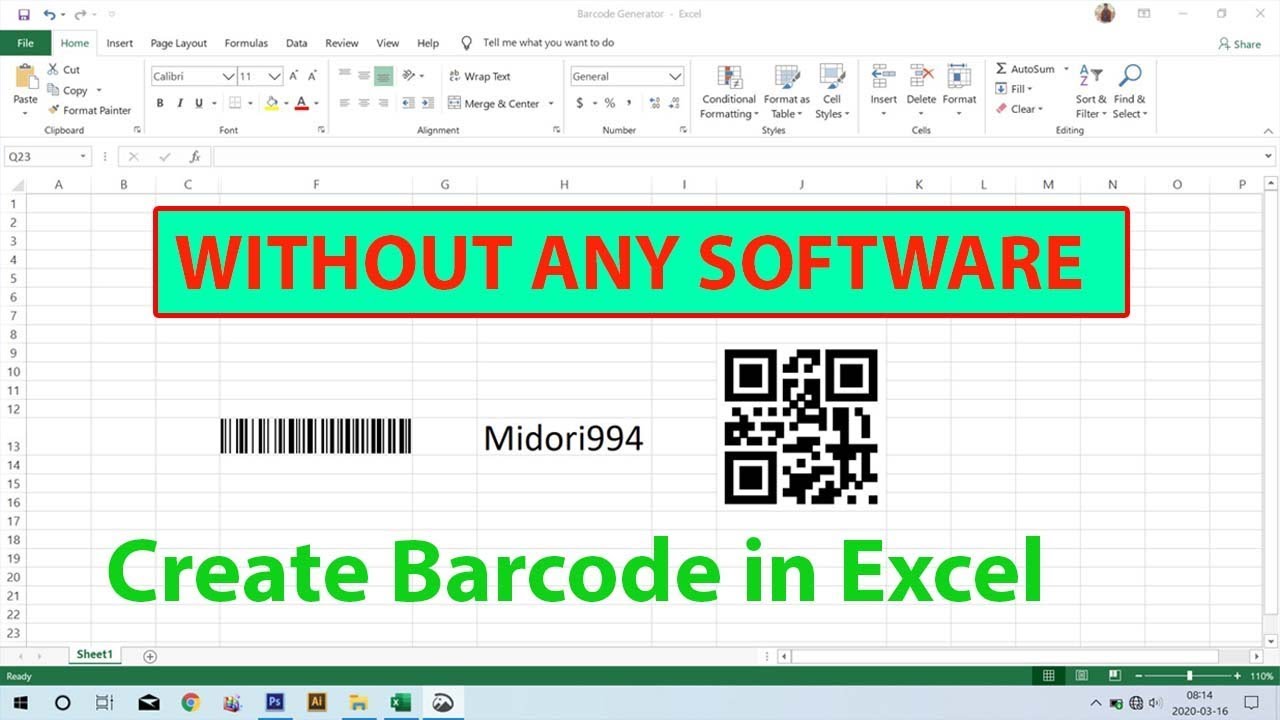This screenshot has height=720, width=1280.
Task: Click the Font Color red A
Action: [302, 103]
